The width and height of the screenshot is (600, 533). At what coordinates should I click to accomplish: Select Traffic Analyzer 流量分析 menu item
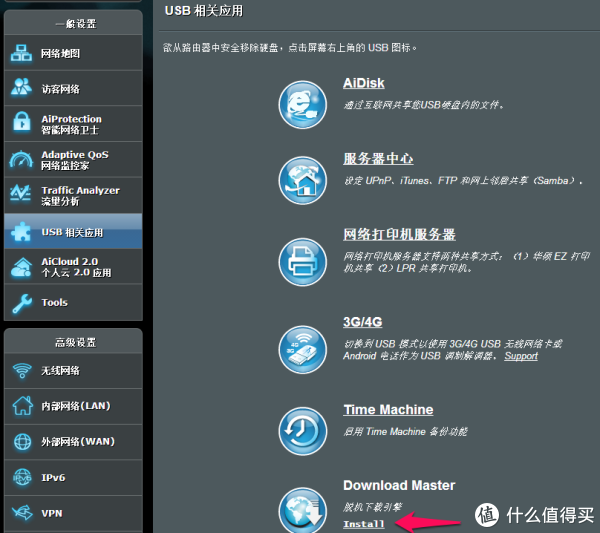click(x=73, y=195)
